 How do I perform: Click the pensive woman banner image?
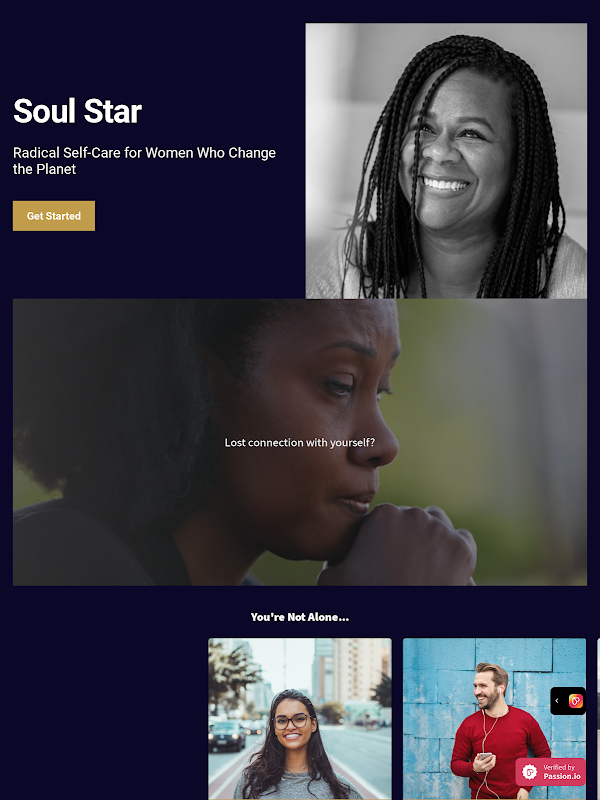point(300,442)
